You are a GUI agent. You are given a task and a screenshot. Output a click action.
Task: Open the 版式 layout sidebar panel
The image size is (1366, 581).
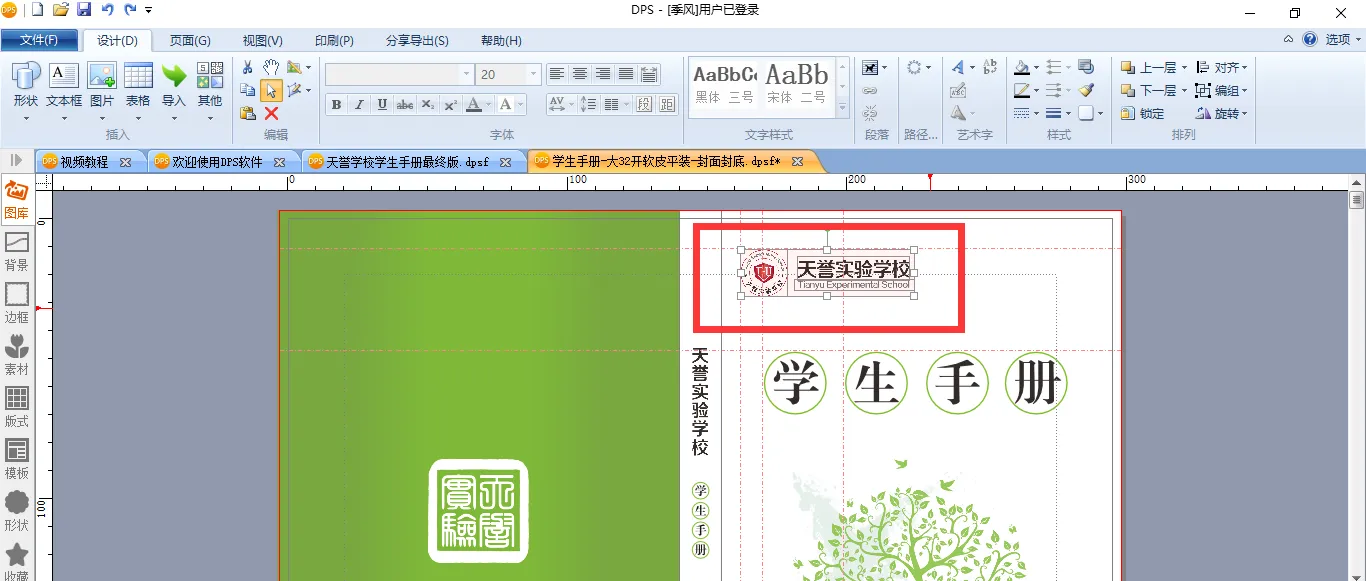pos(16,407)
